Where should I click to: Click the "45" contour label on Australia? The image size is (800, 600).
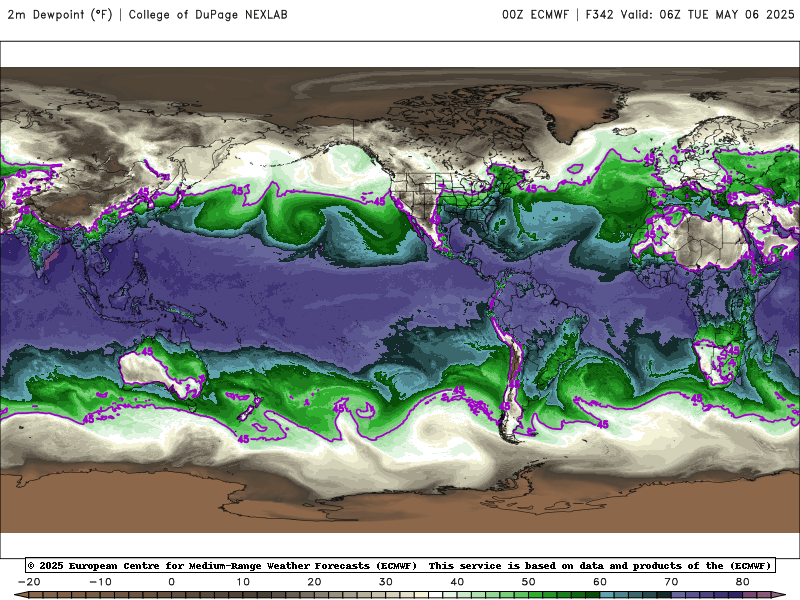tap(147, 352)
